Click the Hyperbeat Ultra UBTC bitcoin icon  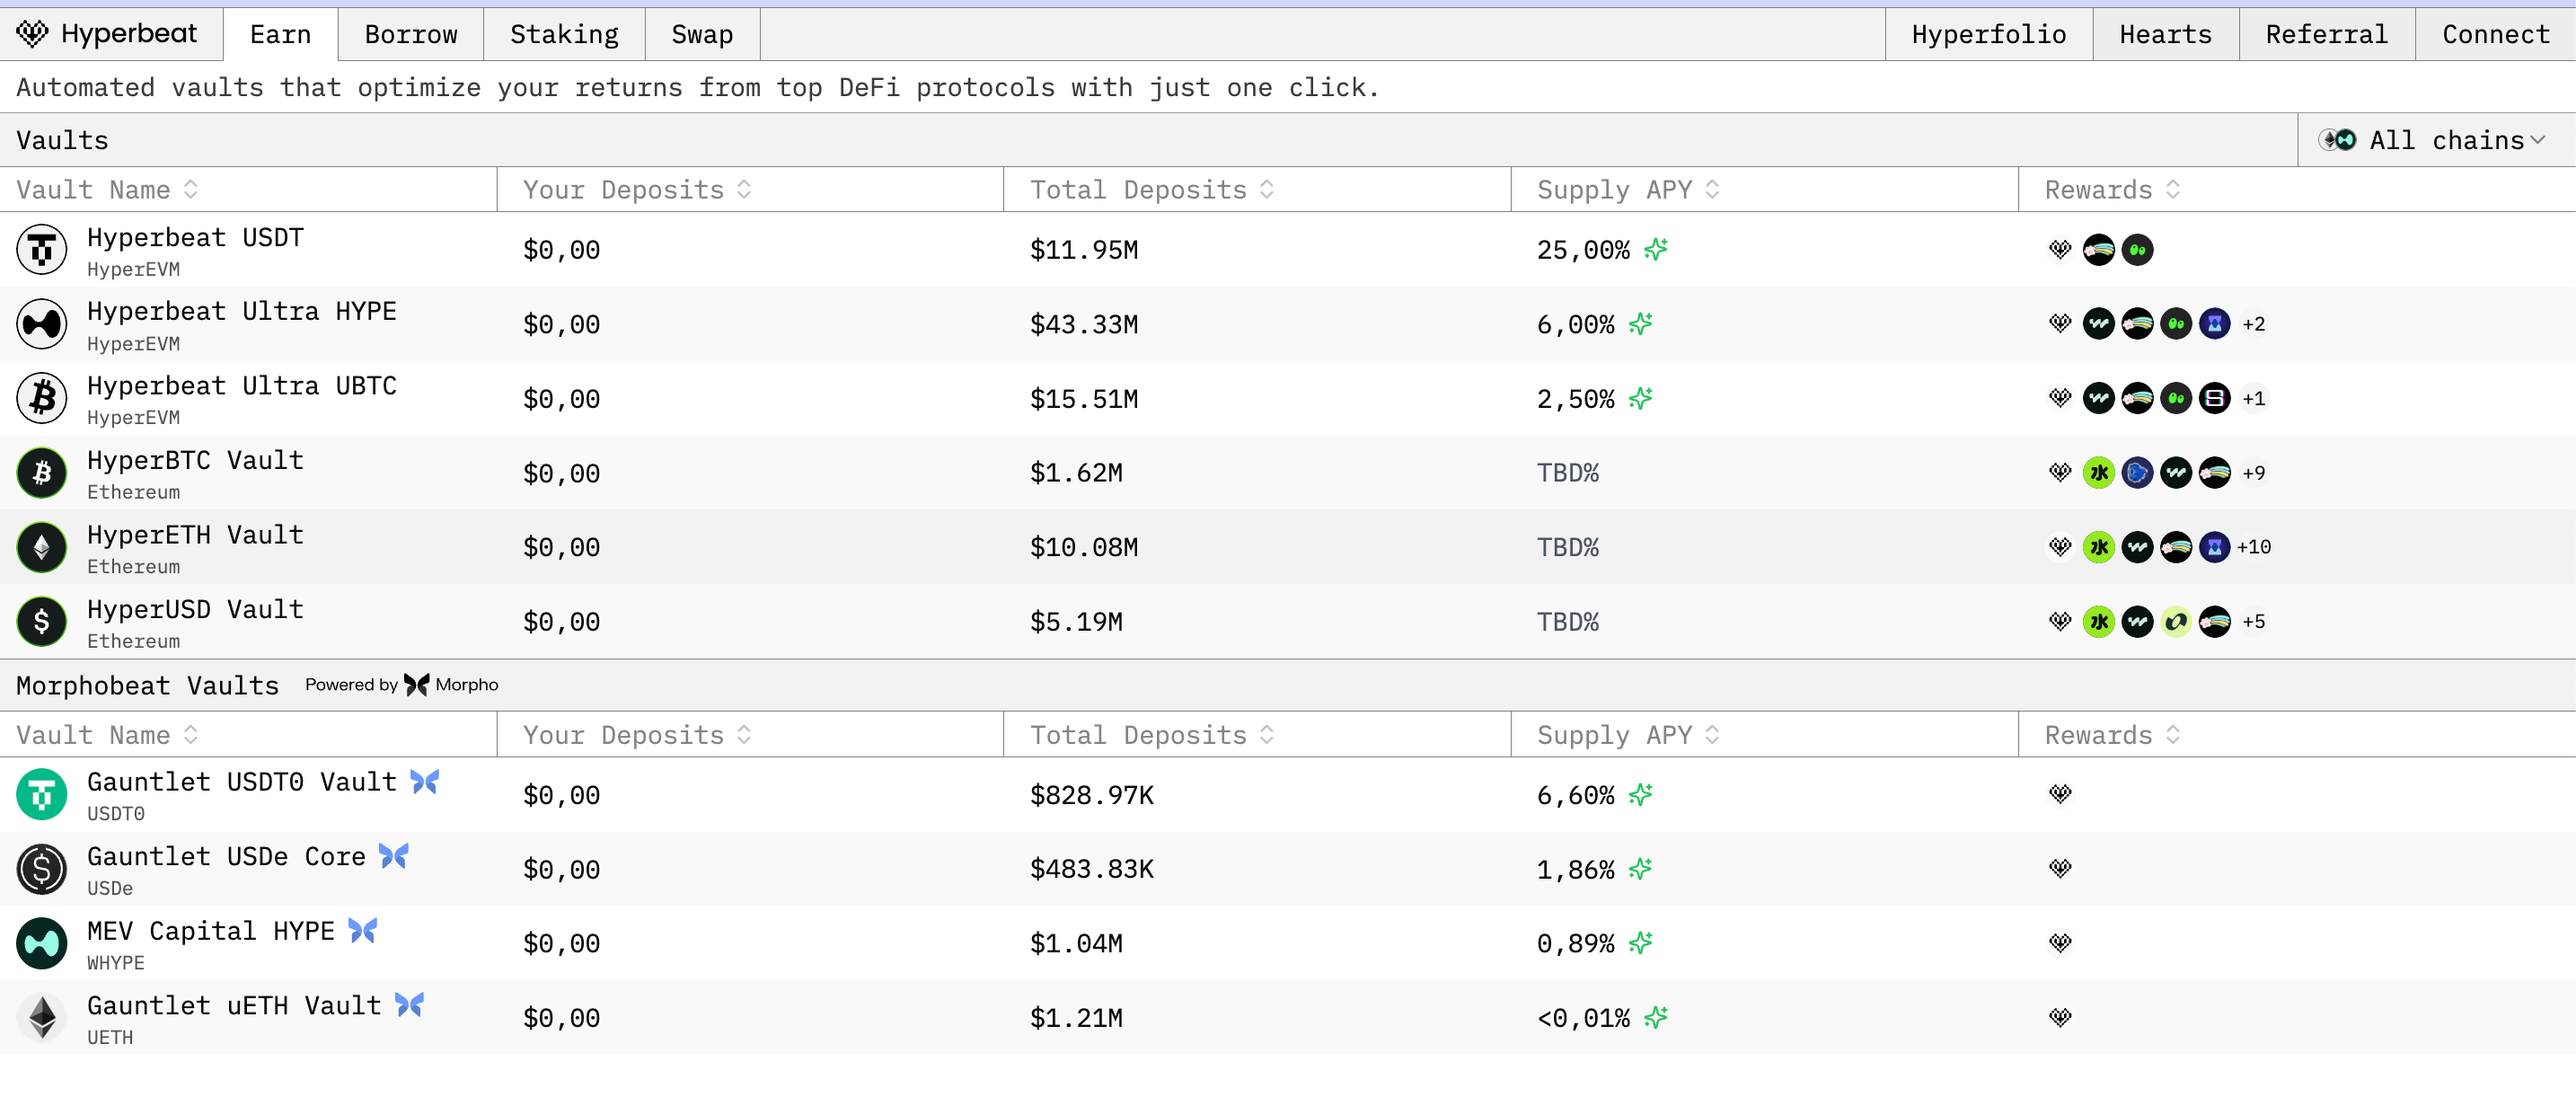(x=42, y=398)
